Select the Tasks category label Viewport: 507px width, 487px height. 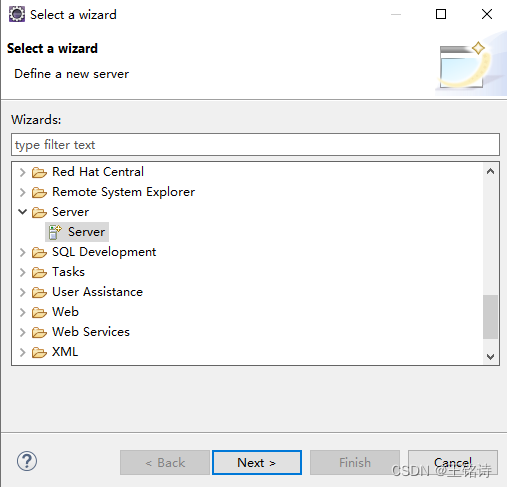68,272
